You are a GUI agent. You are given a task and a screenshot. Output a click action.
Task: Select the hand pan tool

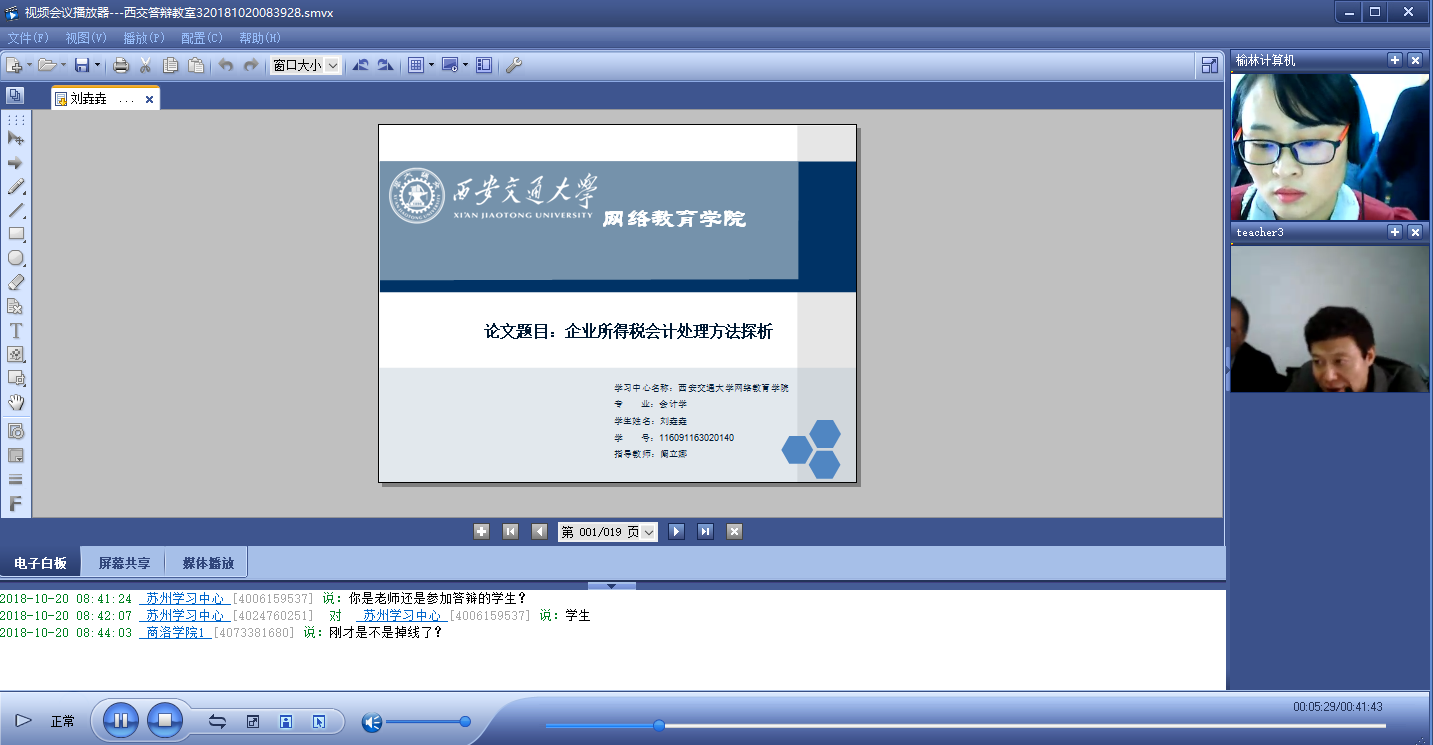tap(16, 402)
